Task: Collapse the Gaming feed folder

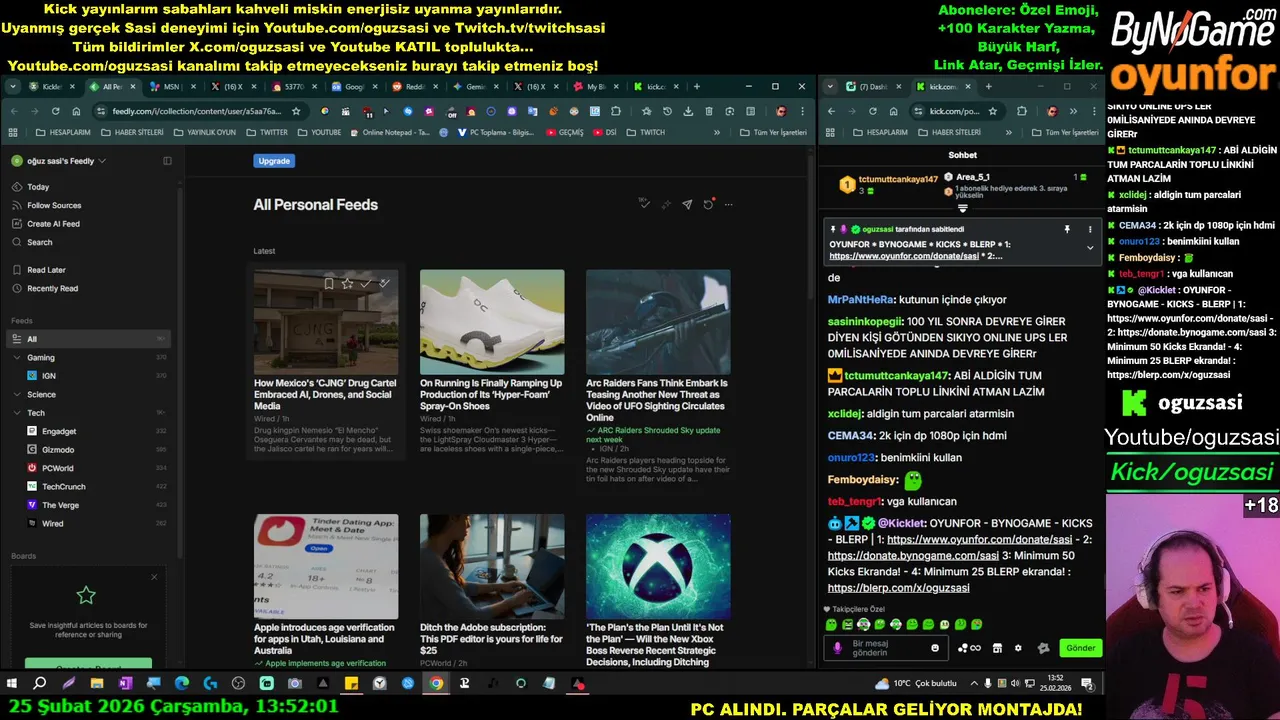Action: tap(17, 357)
